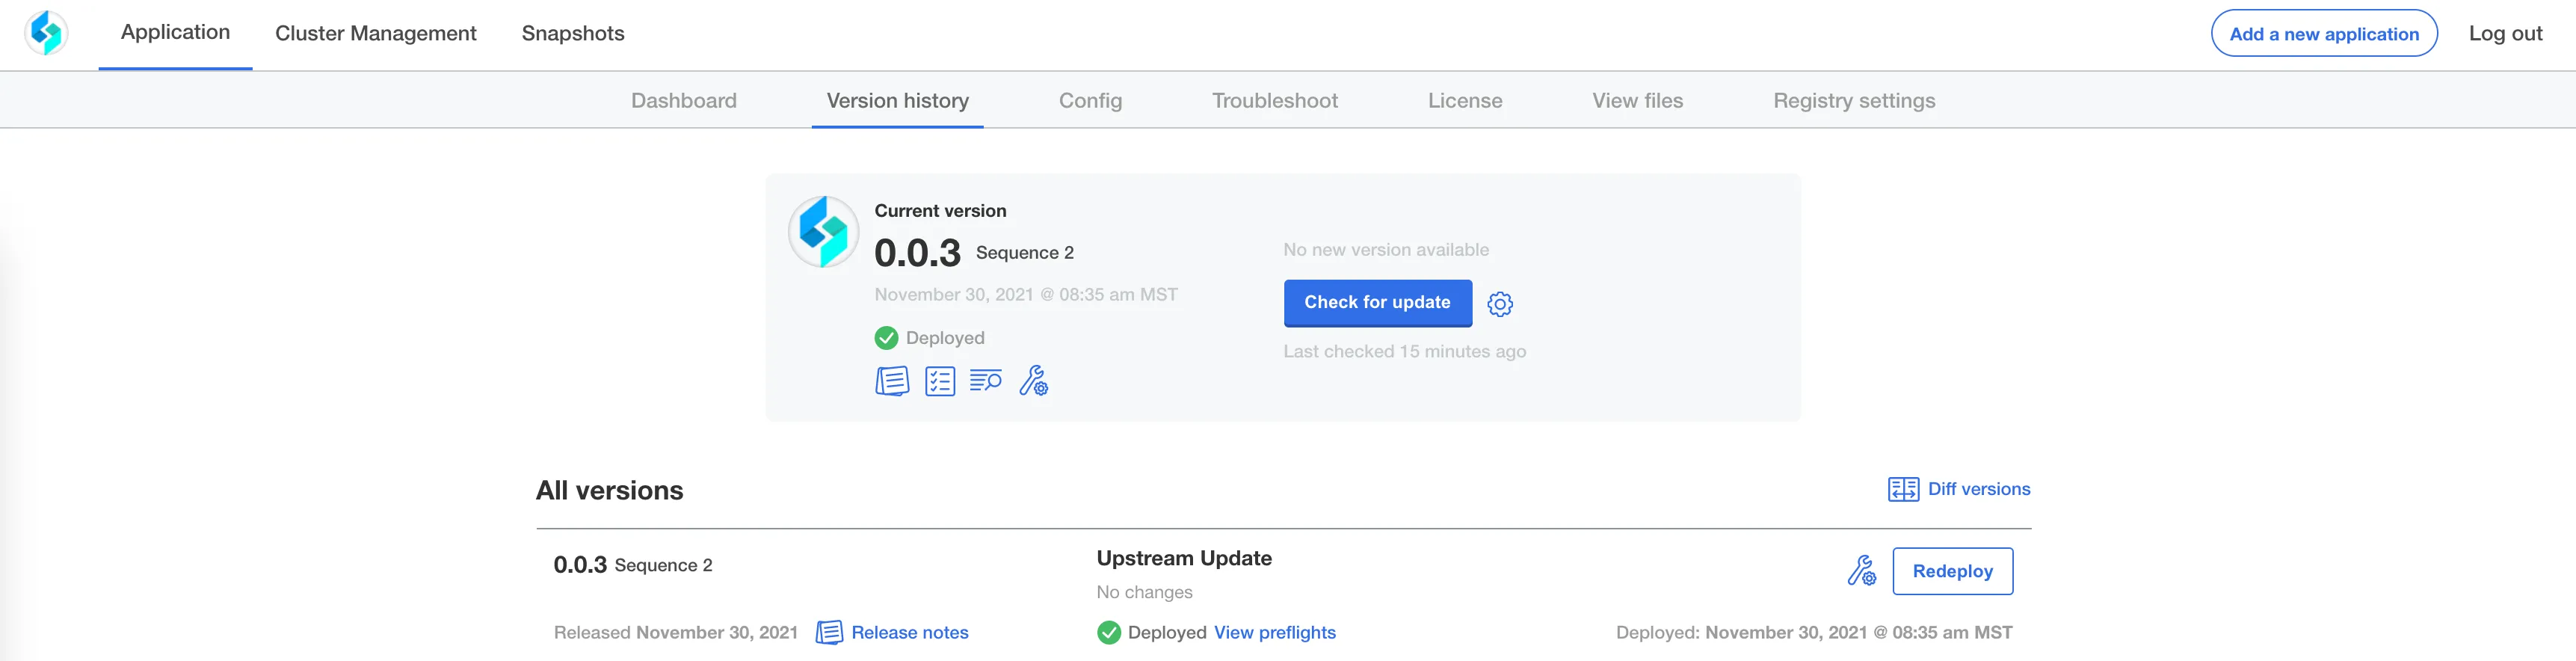
Task: Switch to the Troubleshoot tab
Action: (1275, 100)
